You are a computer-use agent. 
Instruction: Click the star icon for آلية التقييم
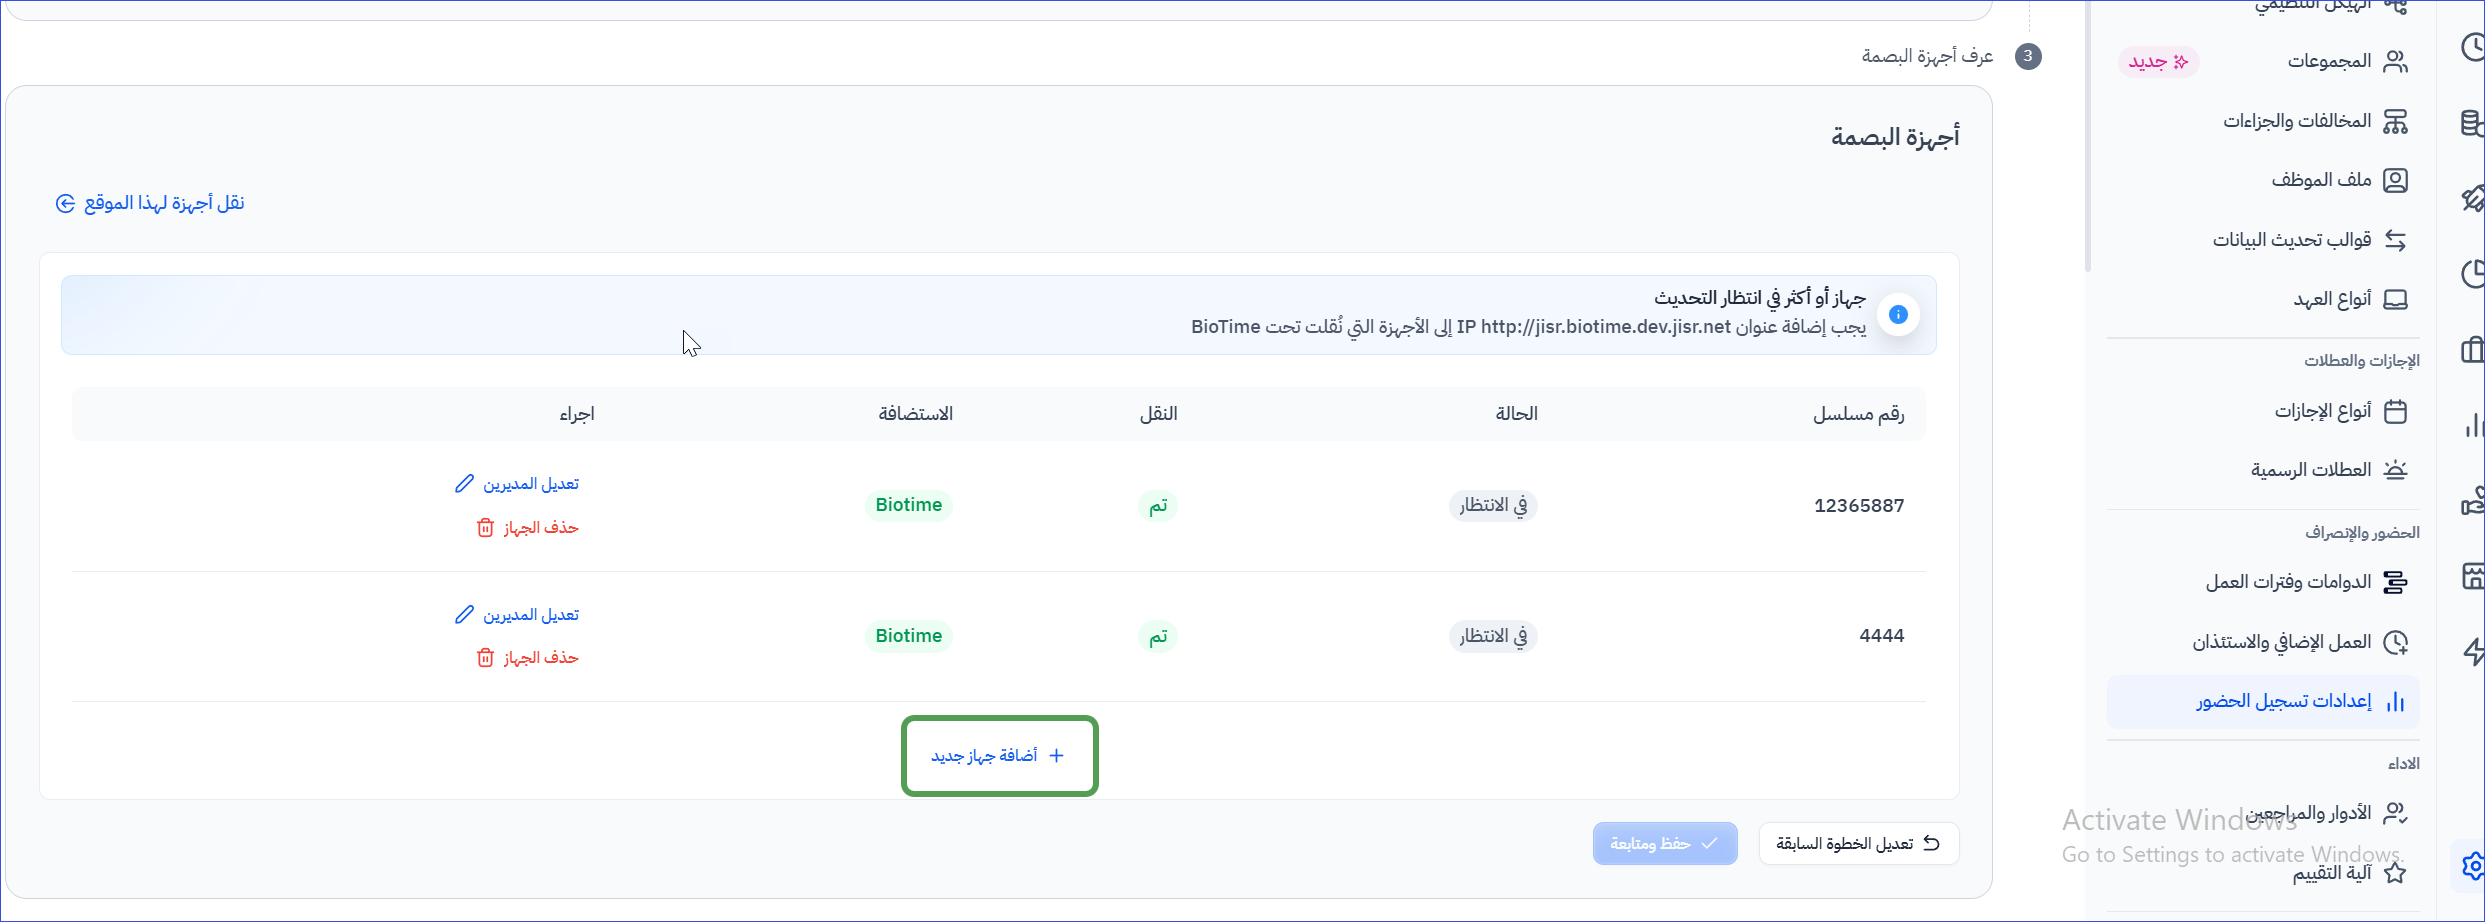pyautogui.click(x=2395, y=873)
